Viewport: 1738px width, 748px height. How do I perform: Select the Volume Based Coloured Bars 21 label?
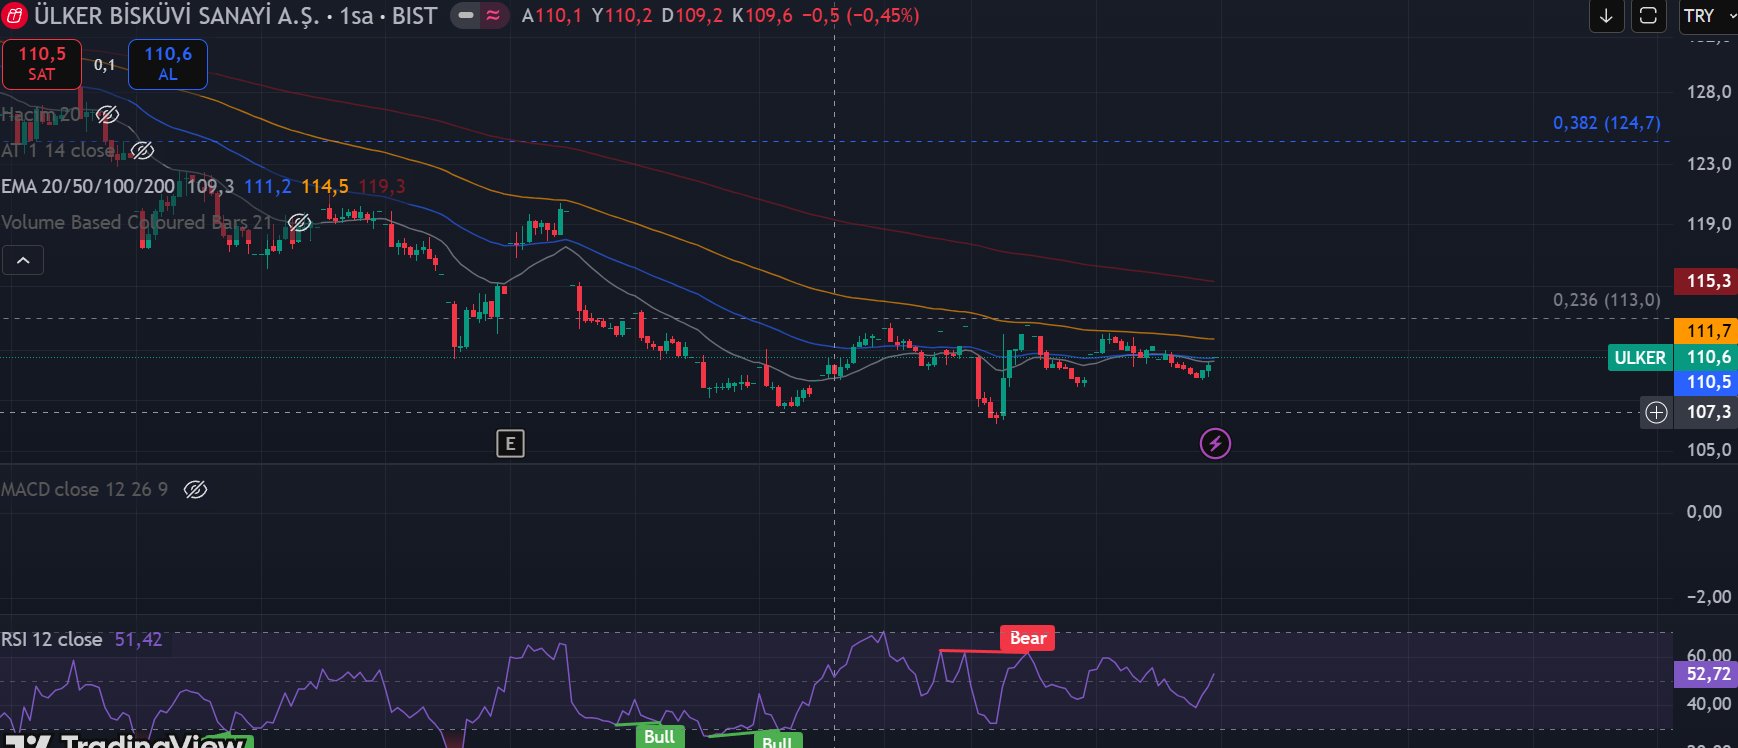coord(137,222)
